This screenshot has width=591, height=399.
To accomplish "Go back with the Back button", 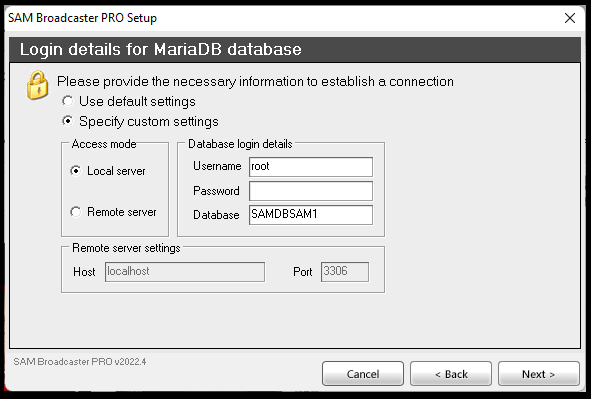I will [x=451, y=374].
